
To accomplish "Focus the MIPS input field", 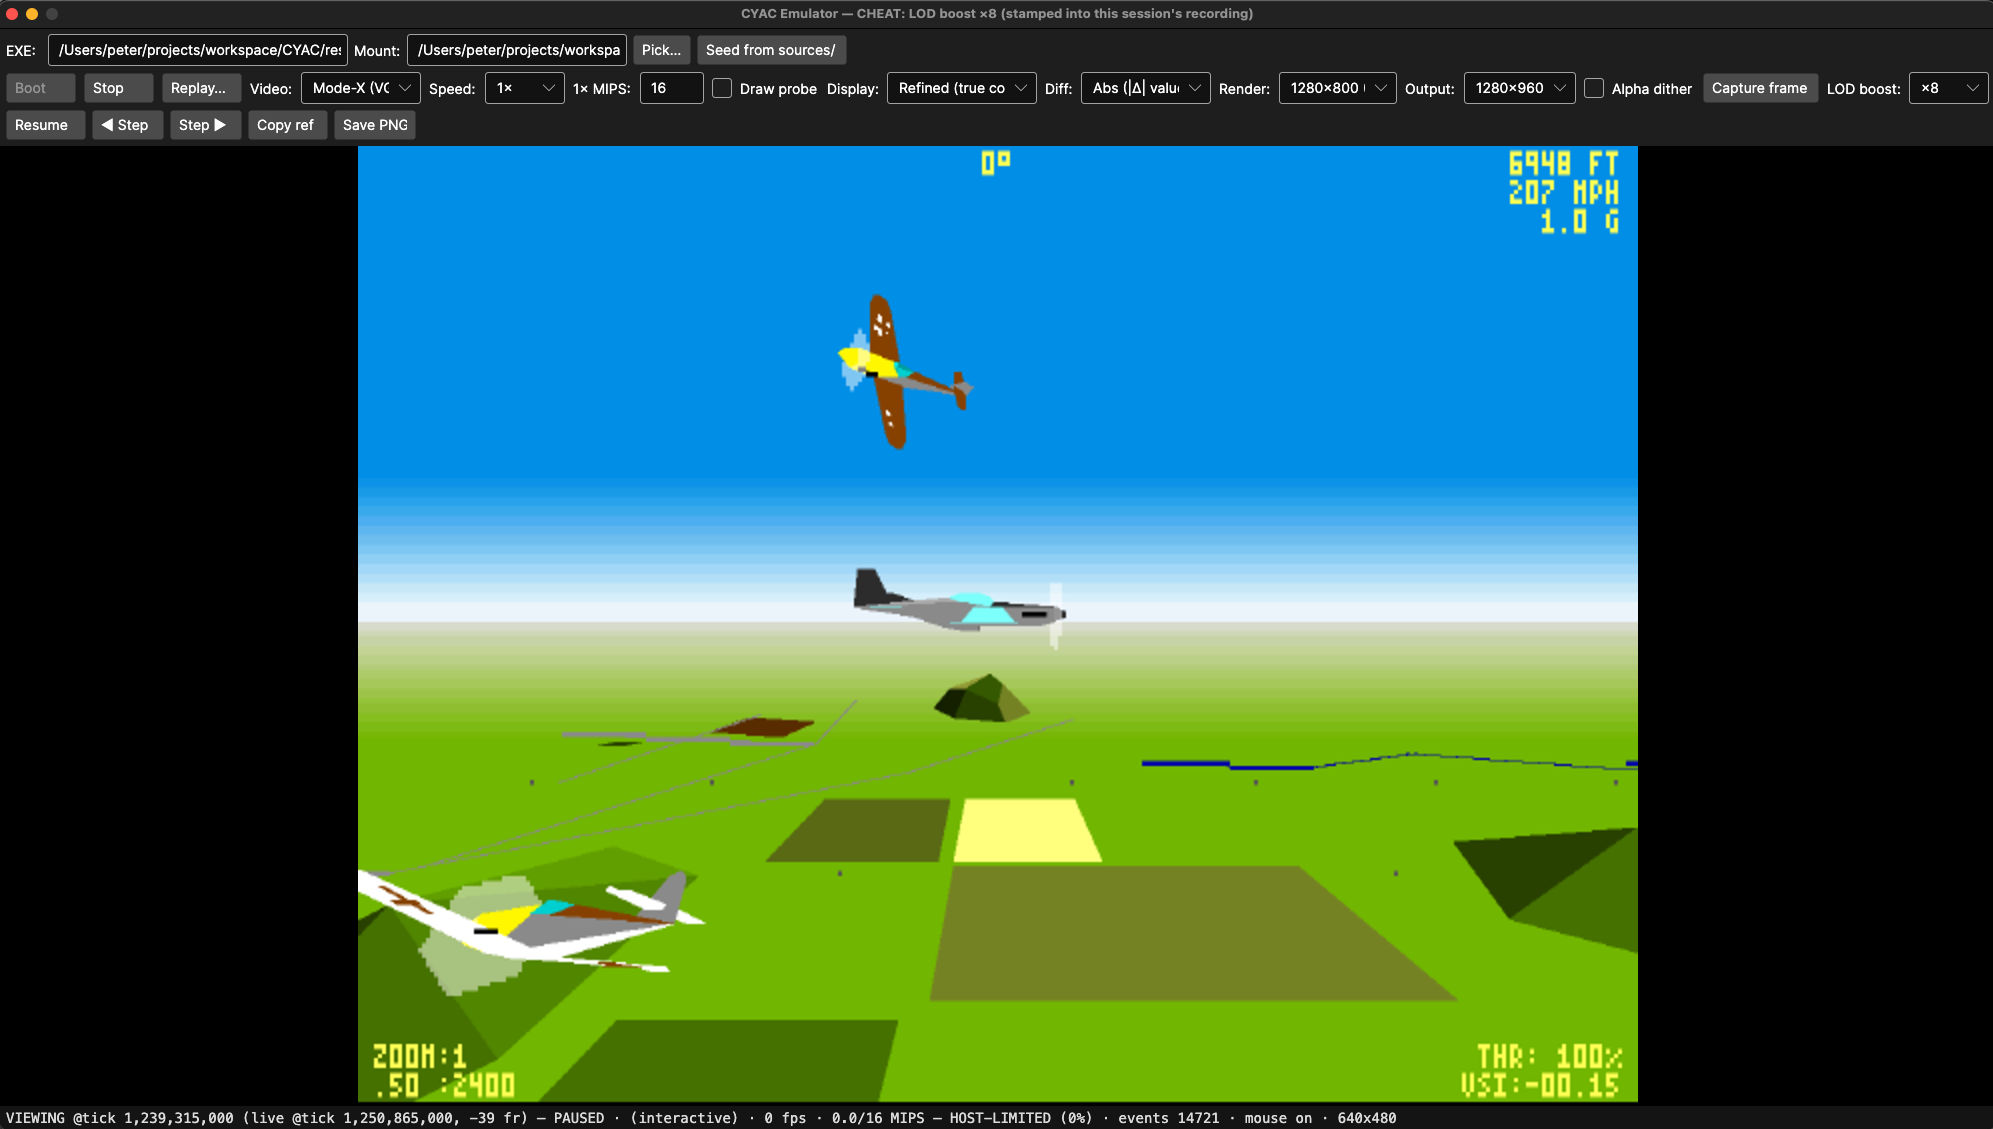I will 672,88.
